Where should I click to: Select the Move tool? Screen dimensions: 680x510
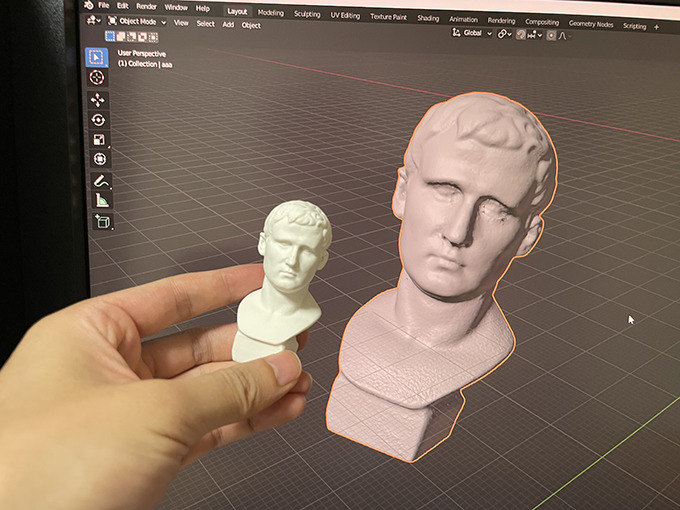tap(98, 100)
